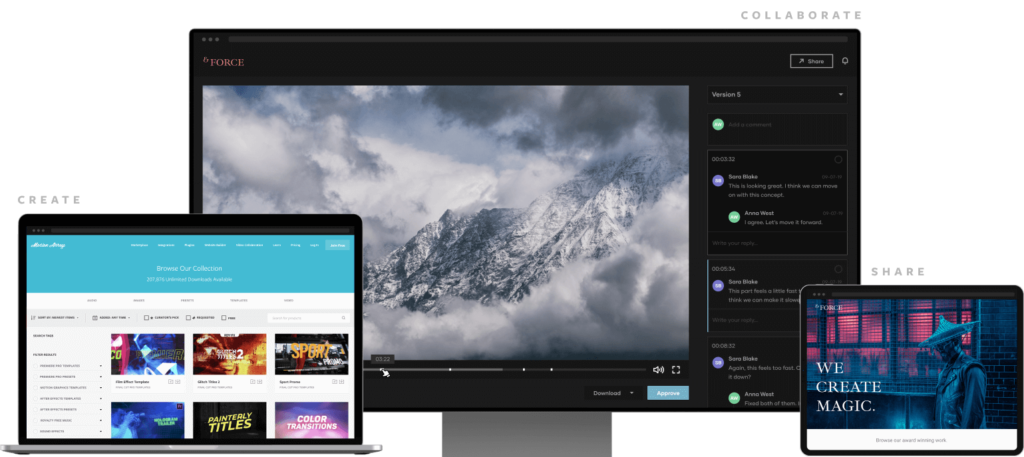Click Sara Blake's avatar in the 00:03:32 comment

click(x=718, y=180)
